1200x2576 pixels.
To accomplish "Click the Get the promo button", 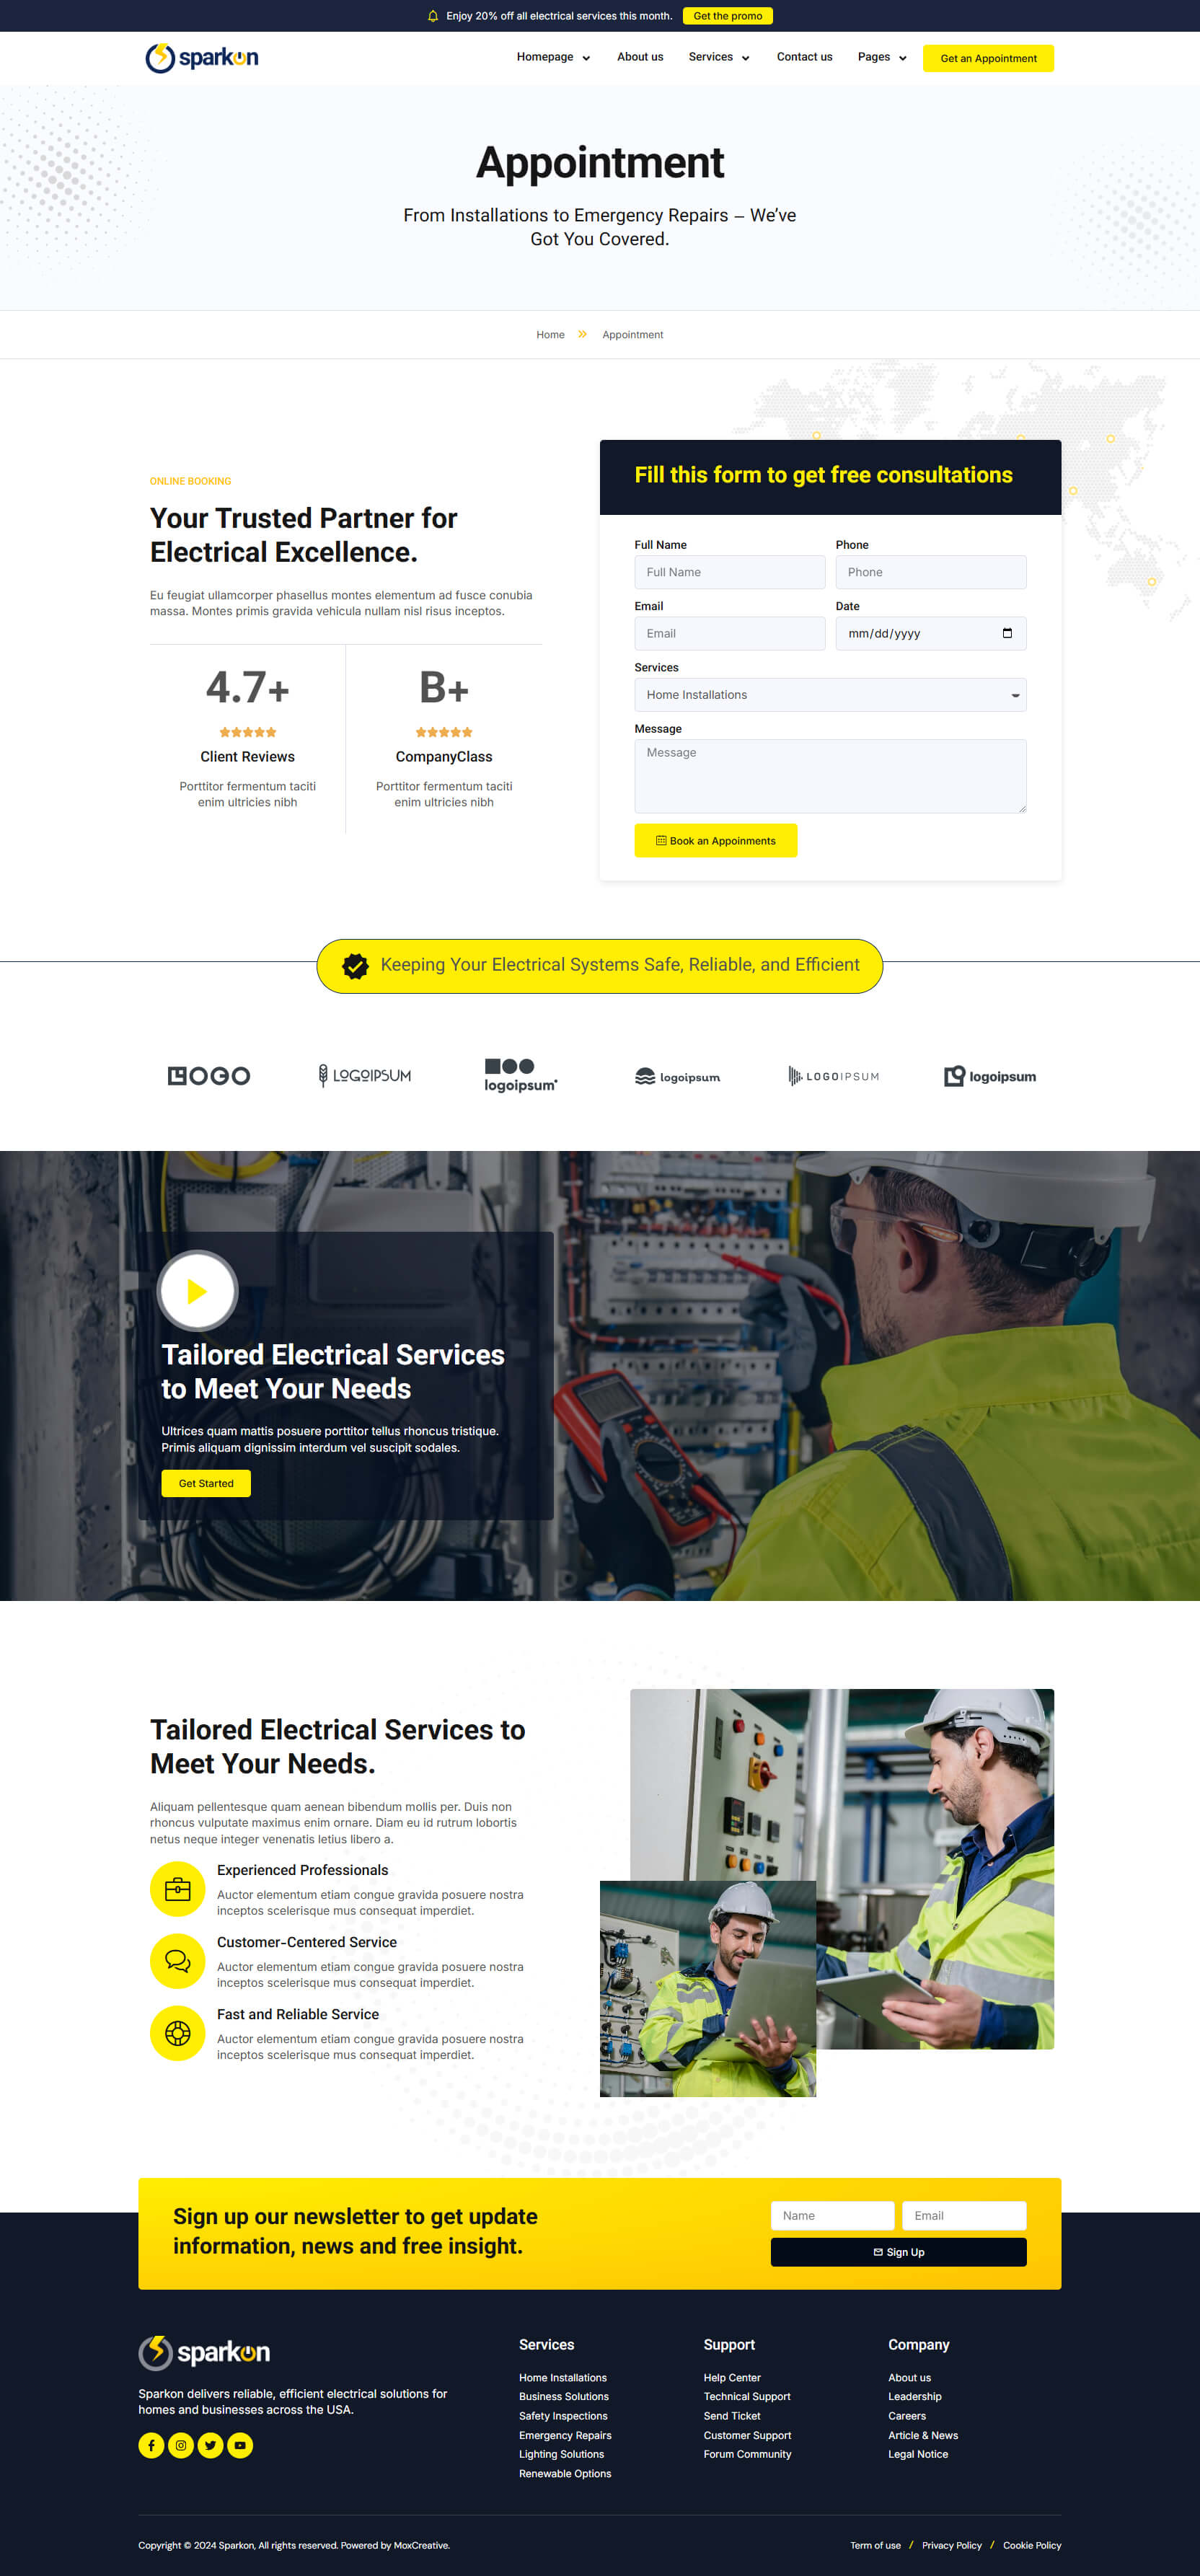I will pyautogui.click(x=727, y=15).
